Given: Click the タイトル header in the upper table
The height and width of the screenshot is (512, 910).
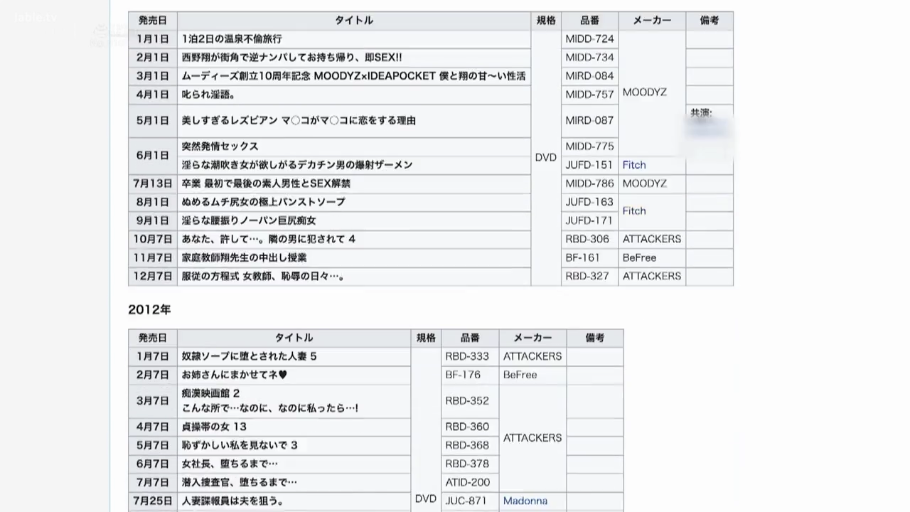Looking at the screenshot, I should (x=354, y=20).
